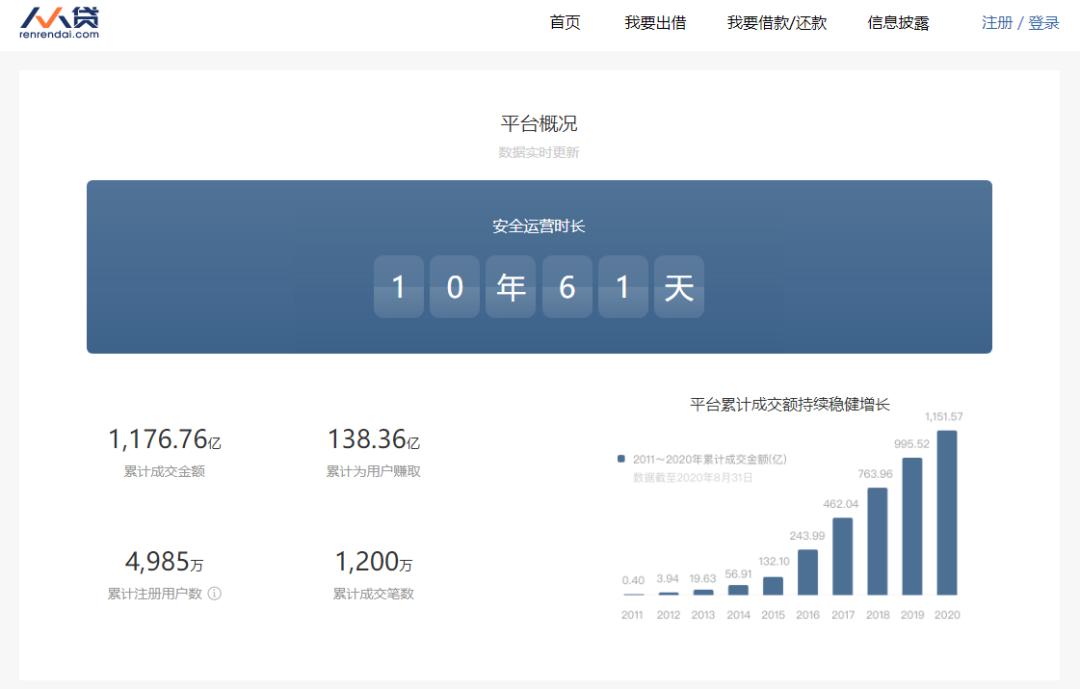The image size is (1080, 689).
Task: Click the digit tile showing 1 in years
Action: click(x=398, y=287)
